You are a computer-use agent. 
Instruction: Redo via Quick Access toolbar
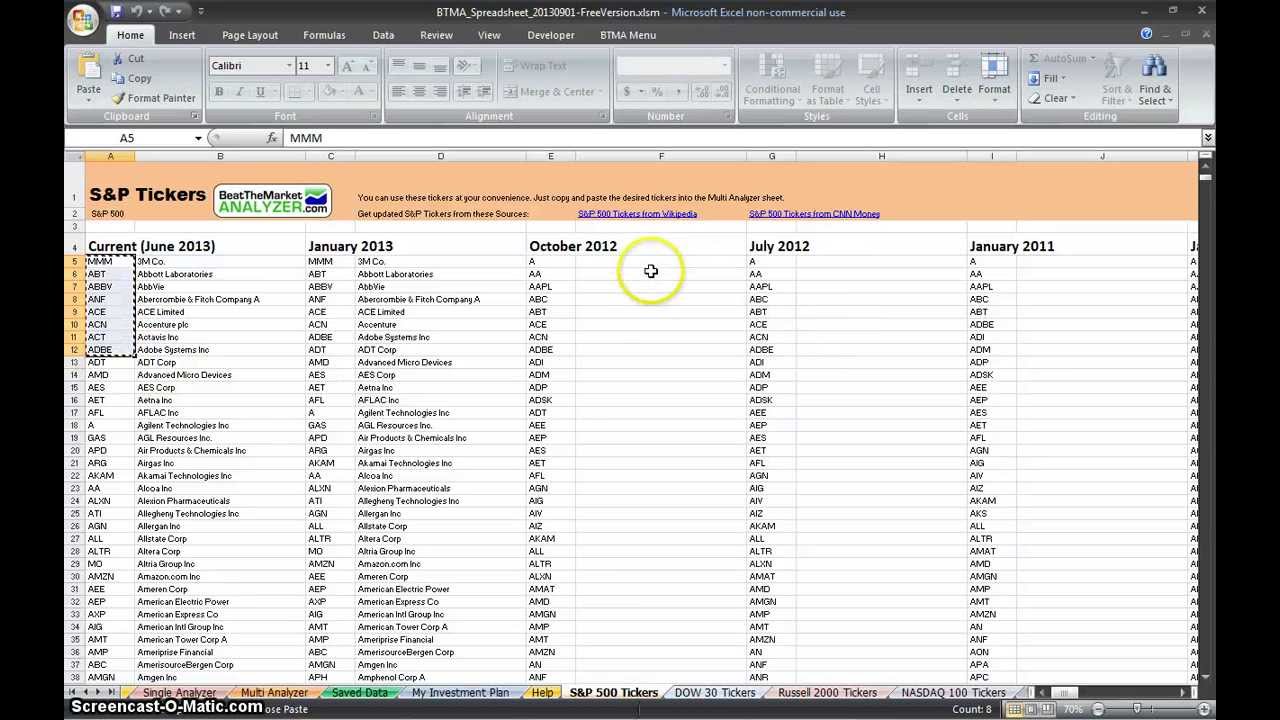pyautogui.click(x=166, y=12)
